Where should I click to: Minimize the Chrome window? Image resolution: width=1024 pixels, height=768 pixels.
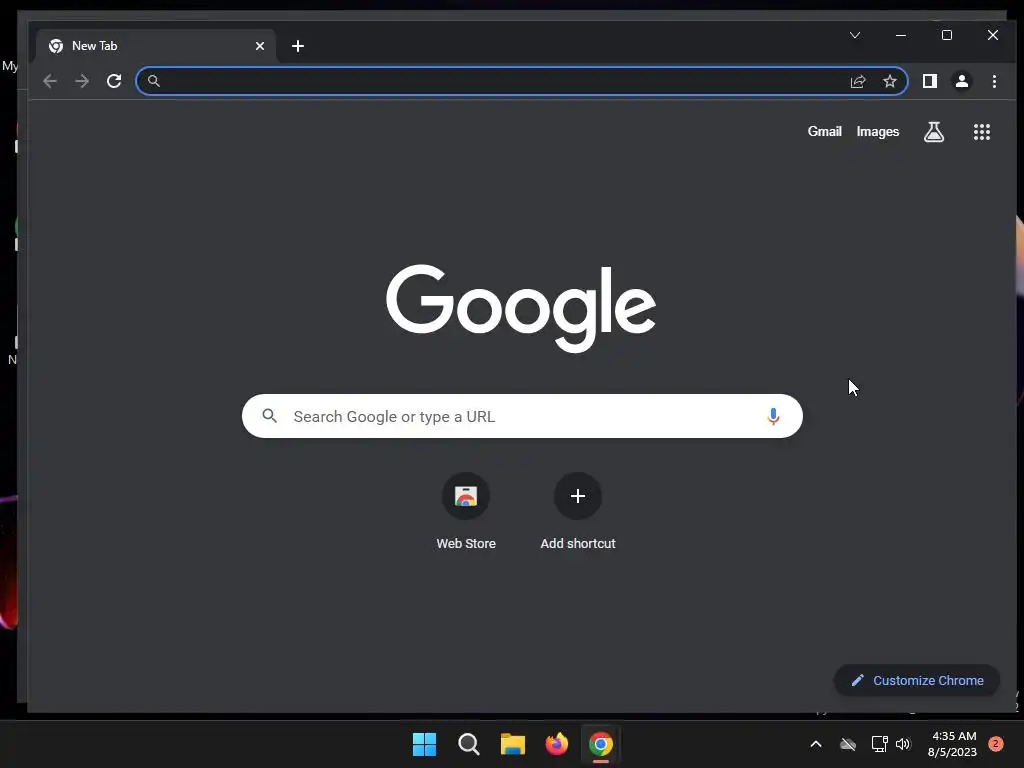(x=901, y=35)
